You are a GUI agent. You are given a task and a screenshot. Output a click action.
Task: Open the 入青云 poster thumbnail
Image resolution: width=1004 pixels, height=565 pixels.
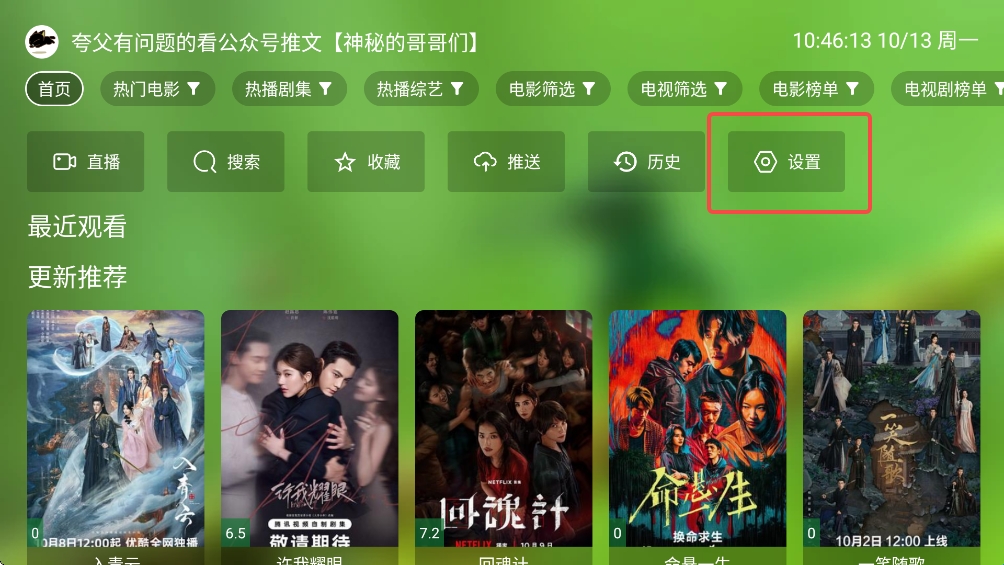116,429
